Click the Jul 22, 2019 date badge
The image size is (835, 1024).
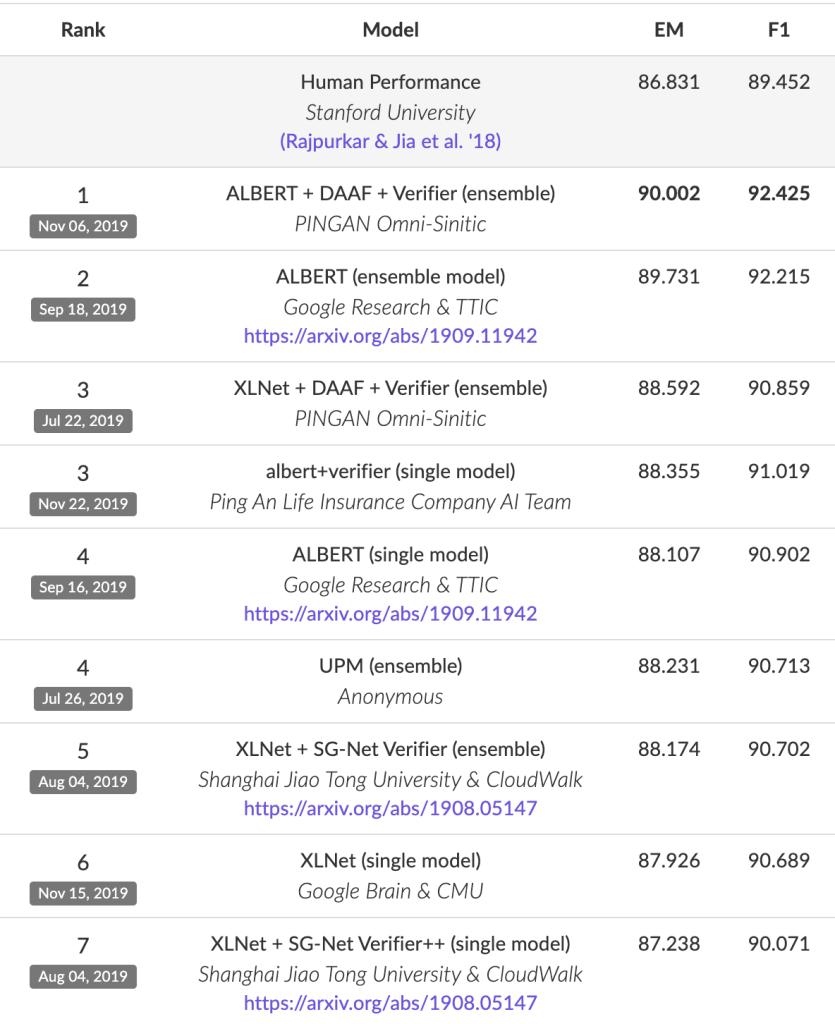[83, 421]
